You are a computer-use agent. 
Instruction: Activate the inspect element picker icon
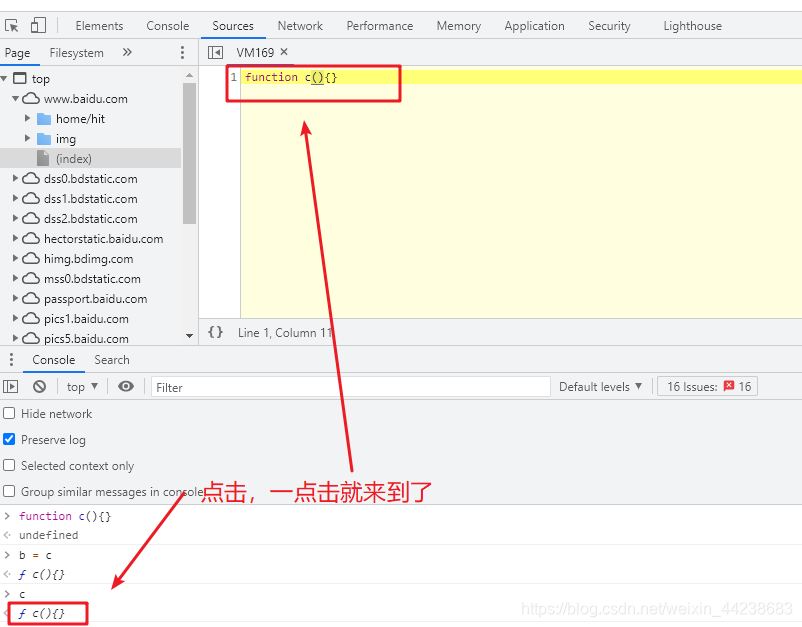11,26
